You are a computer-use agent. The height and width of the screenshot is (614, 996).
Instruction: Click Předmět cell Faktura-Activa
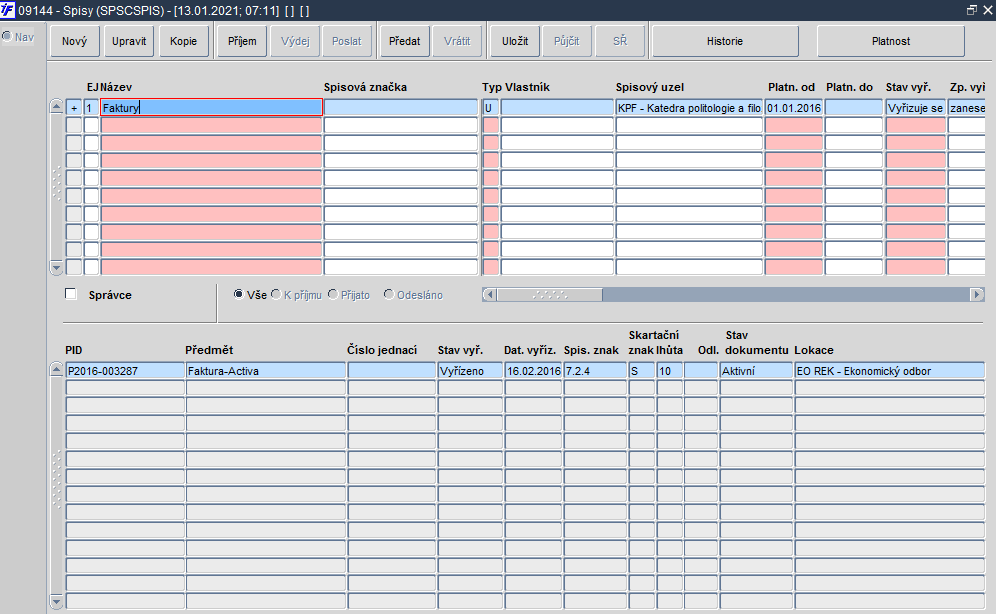click(x=266, y=371)
